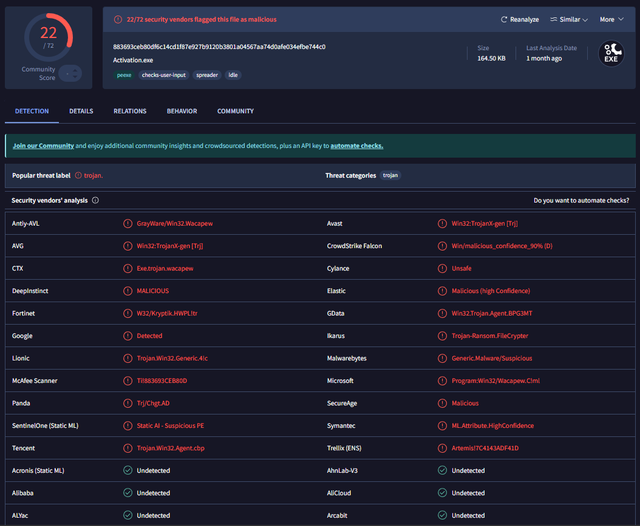Click the EXE file type icon
The height and width of the screenshot is (526, 640).
click(x=611, y=53)
